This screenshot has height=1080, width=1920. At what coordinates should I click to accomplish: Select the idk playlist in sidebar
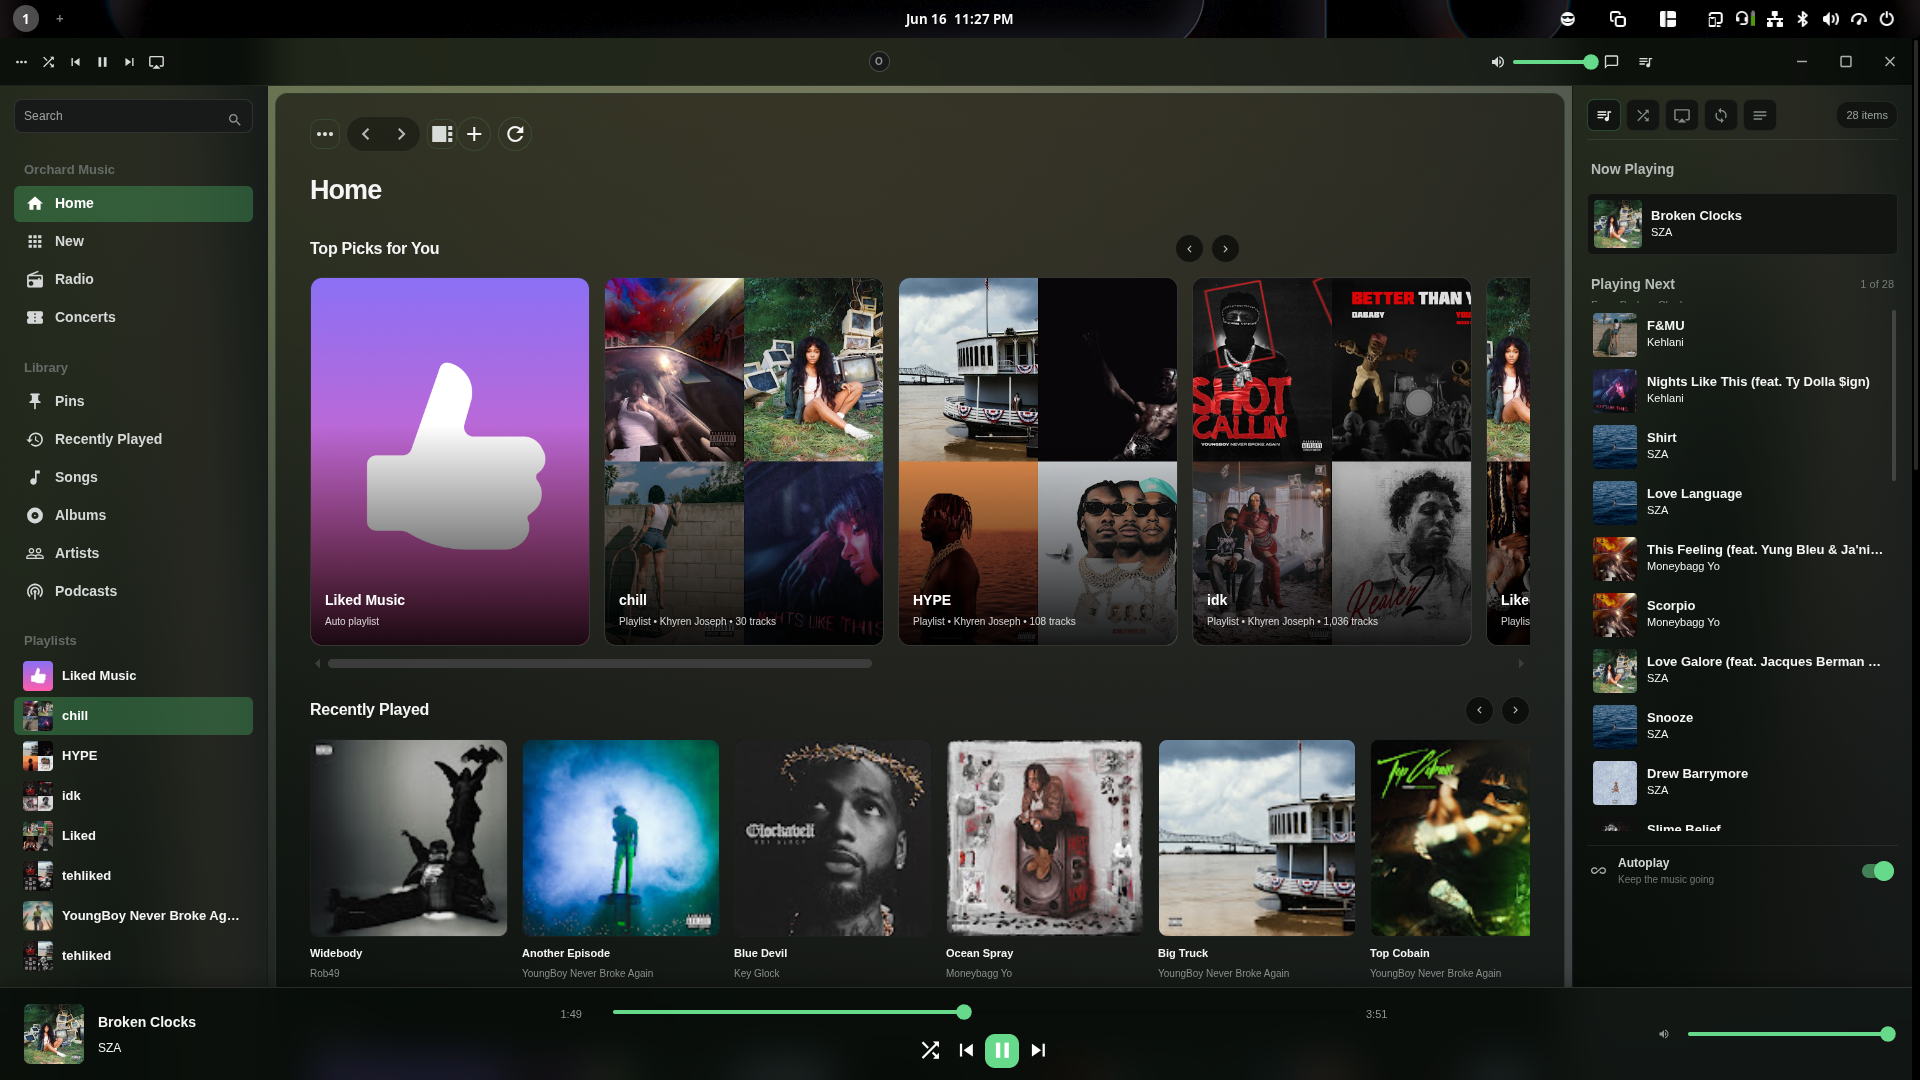[133, 796]
